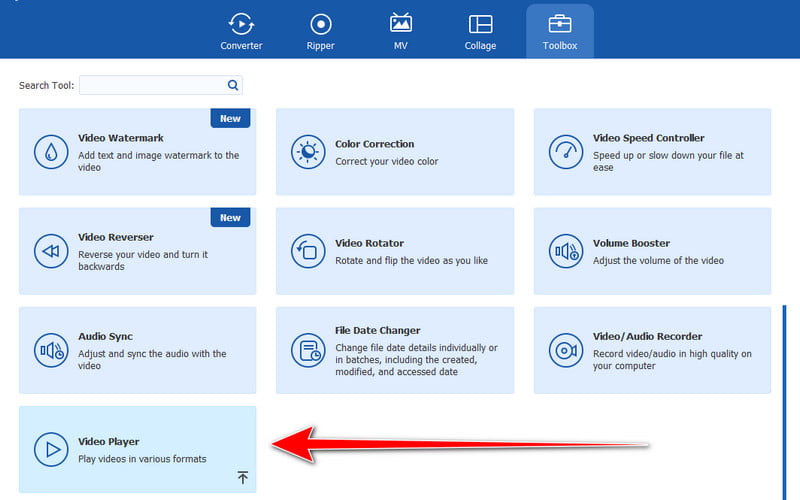Open the Video Speed Controller title link
Screen dimensions: 800x500
click(x=648, y=138)
